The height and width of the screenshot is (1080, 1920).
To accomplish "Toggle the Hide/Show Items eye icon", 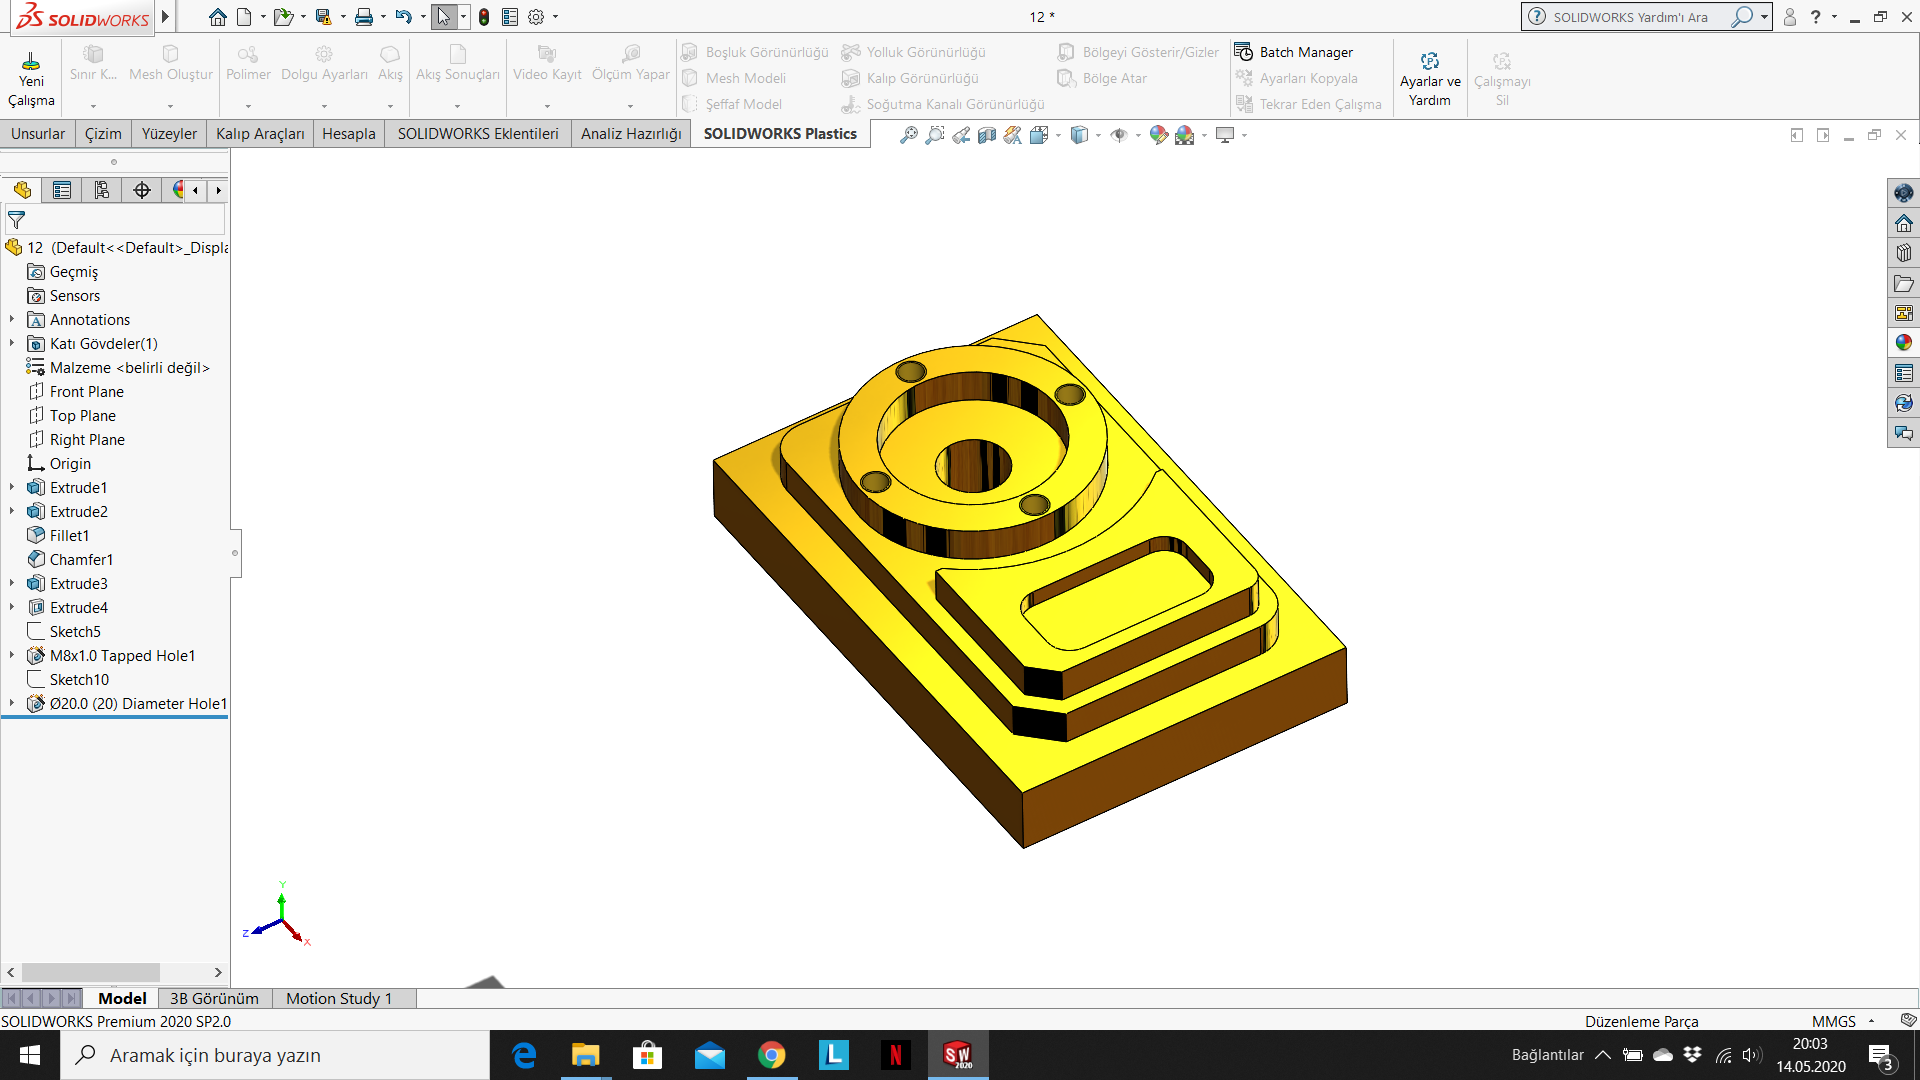I will 1119,135.
